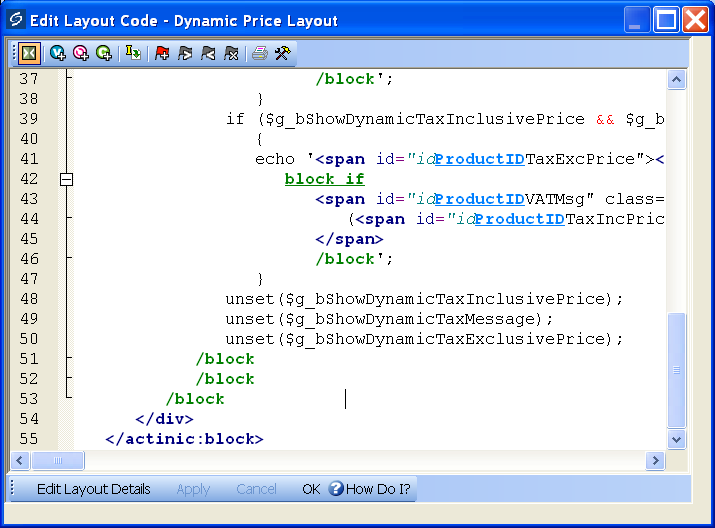Click the vertical scrollbar up arrow

677,80
